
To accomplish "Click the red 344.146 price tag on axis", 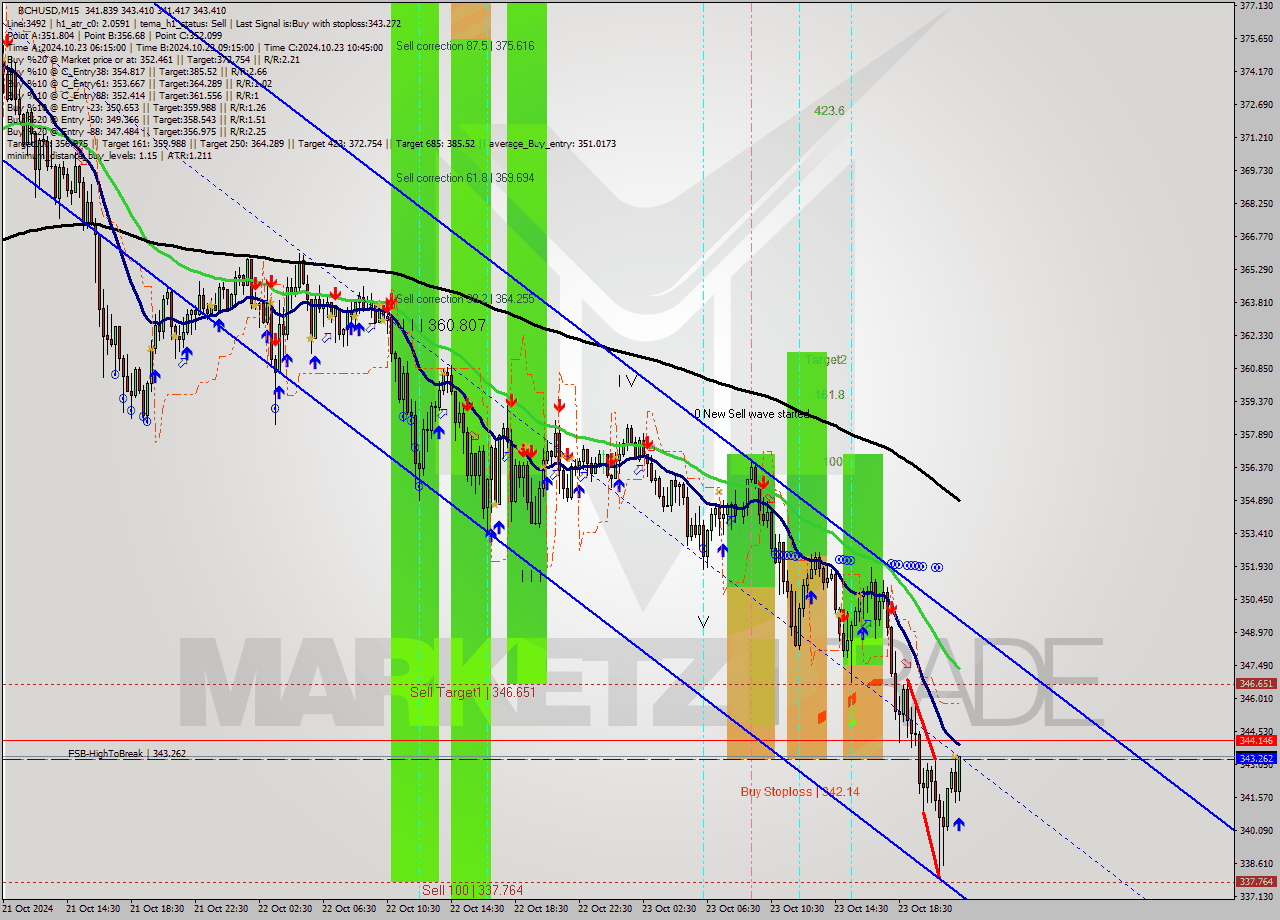I will click(x=1256, y=741).
